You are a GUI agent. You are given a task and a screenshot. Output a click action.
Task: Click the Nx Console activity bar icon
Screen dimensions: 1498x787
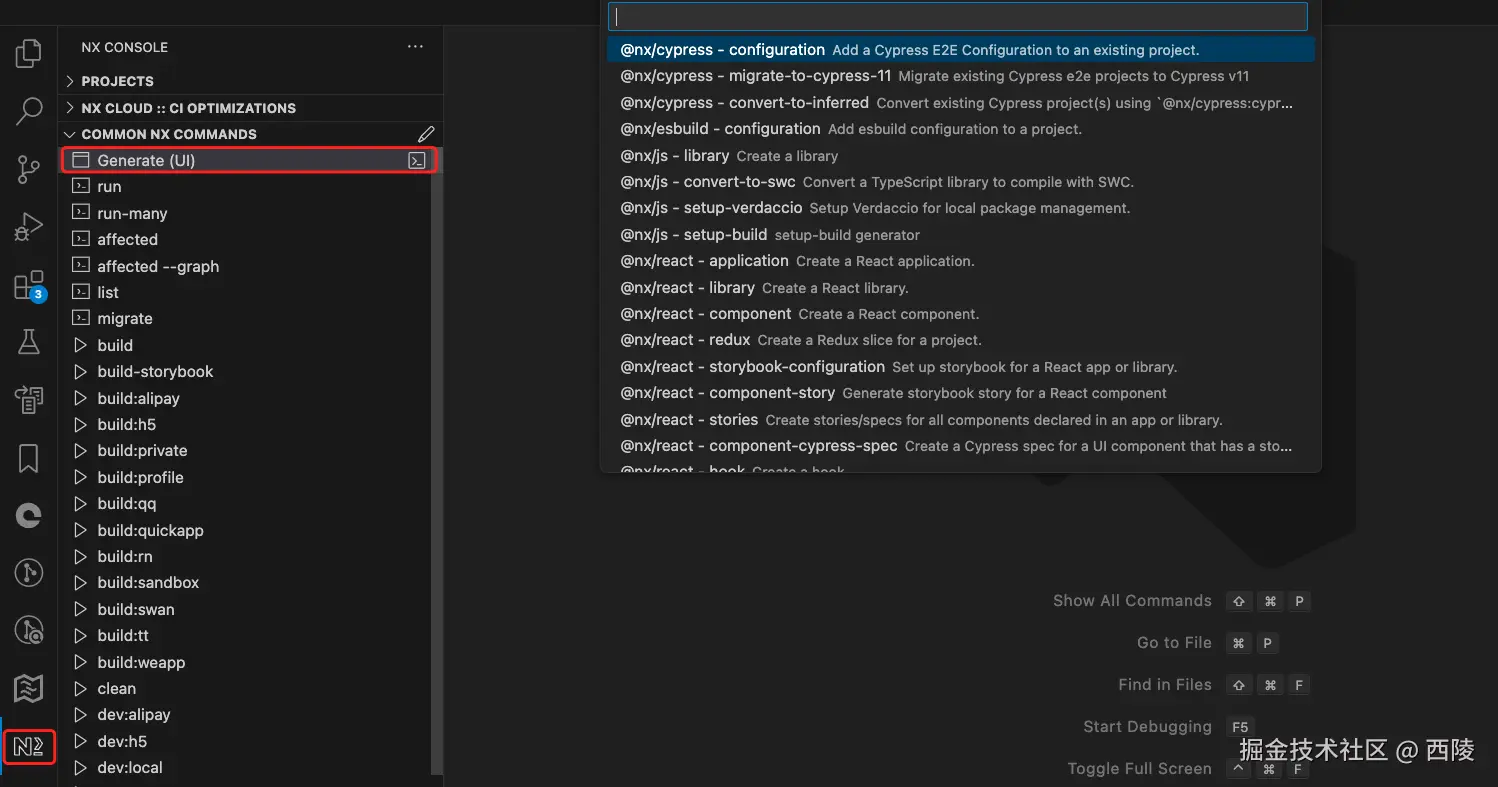click(29, 747)
